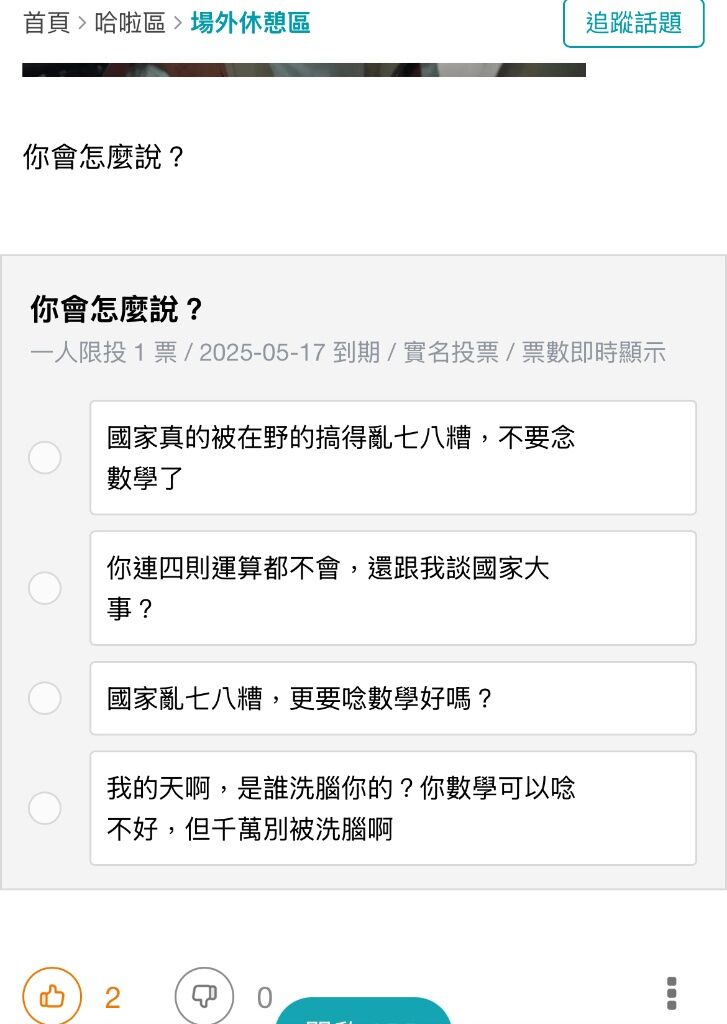Choose poll option box 國家真的被在野的搞得亂七八糟

click(x=393, y=457)
